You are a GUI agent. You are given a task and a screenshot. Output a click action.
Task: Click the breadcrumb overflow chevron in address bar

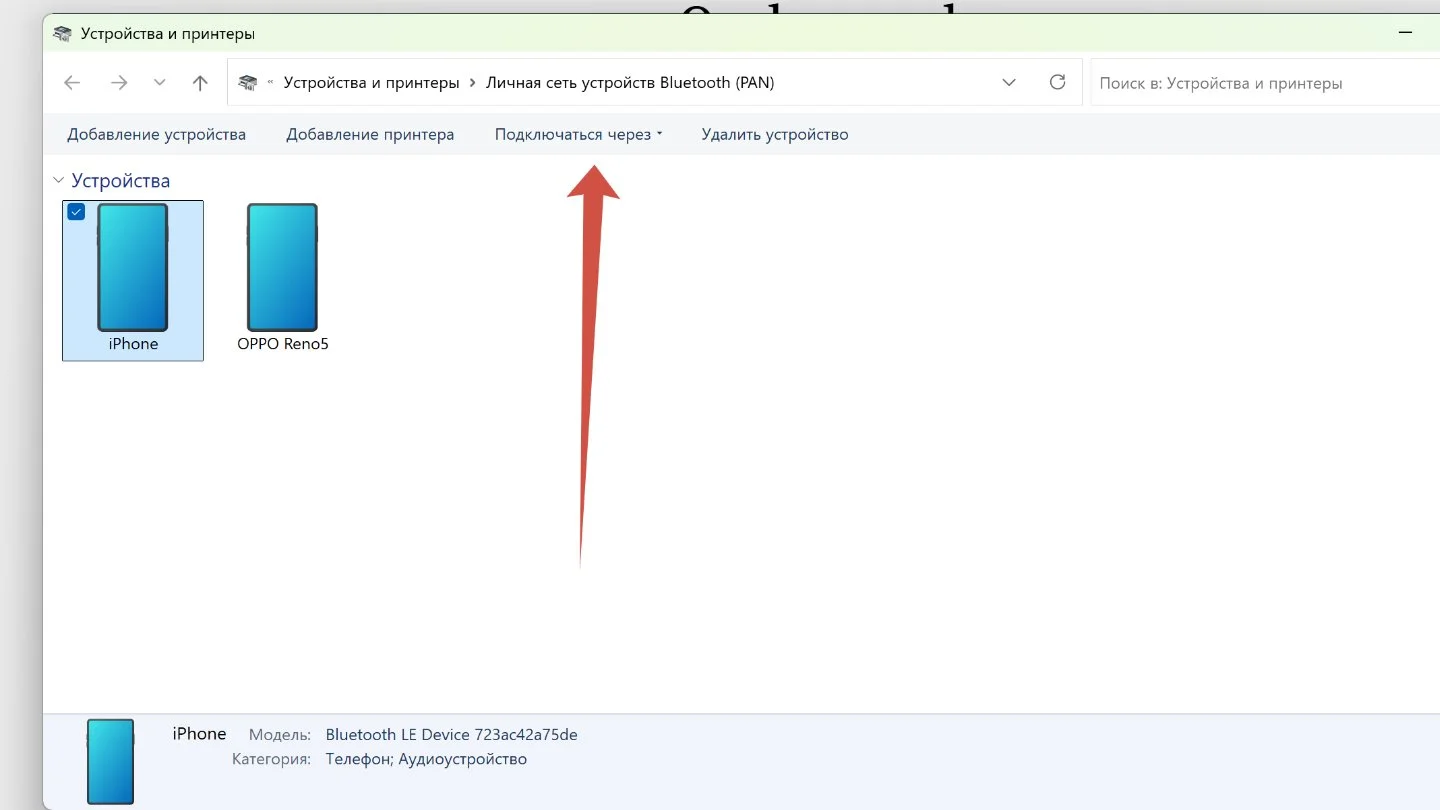pyautogui.click(x=271, y=83)
